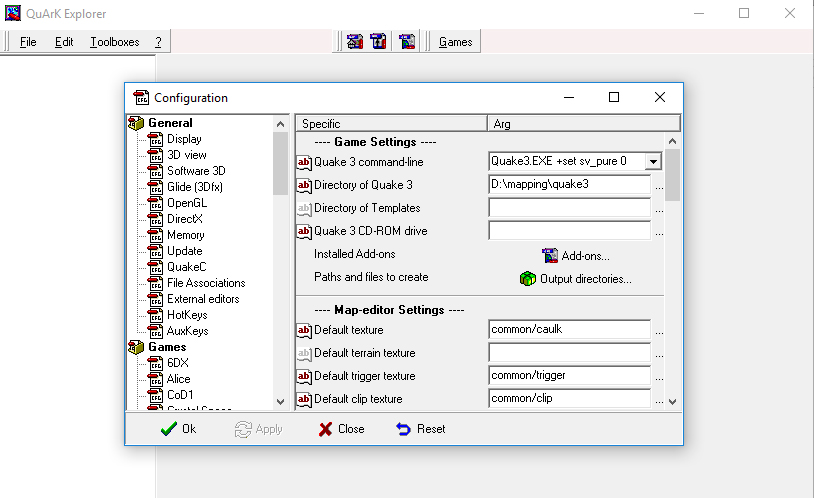Click the icon beside Display

click(x=155, y=139)
